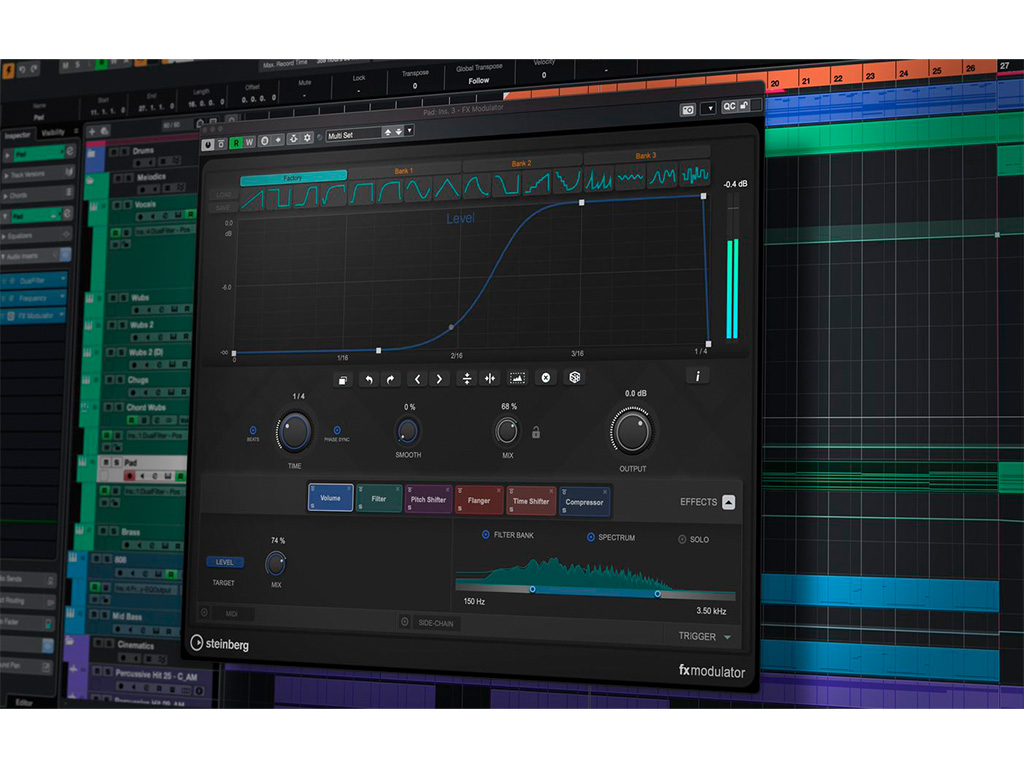This screenshot has width=1024, height=768.
Task: Enable the SOLO option
Action: click(682, 539)
